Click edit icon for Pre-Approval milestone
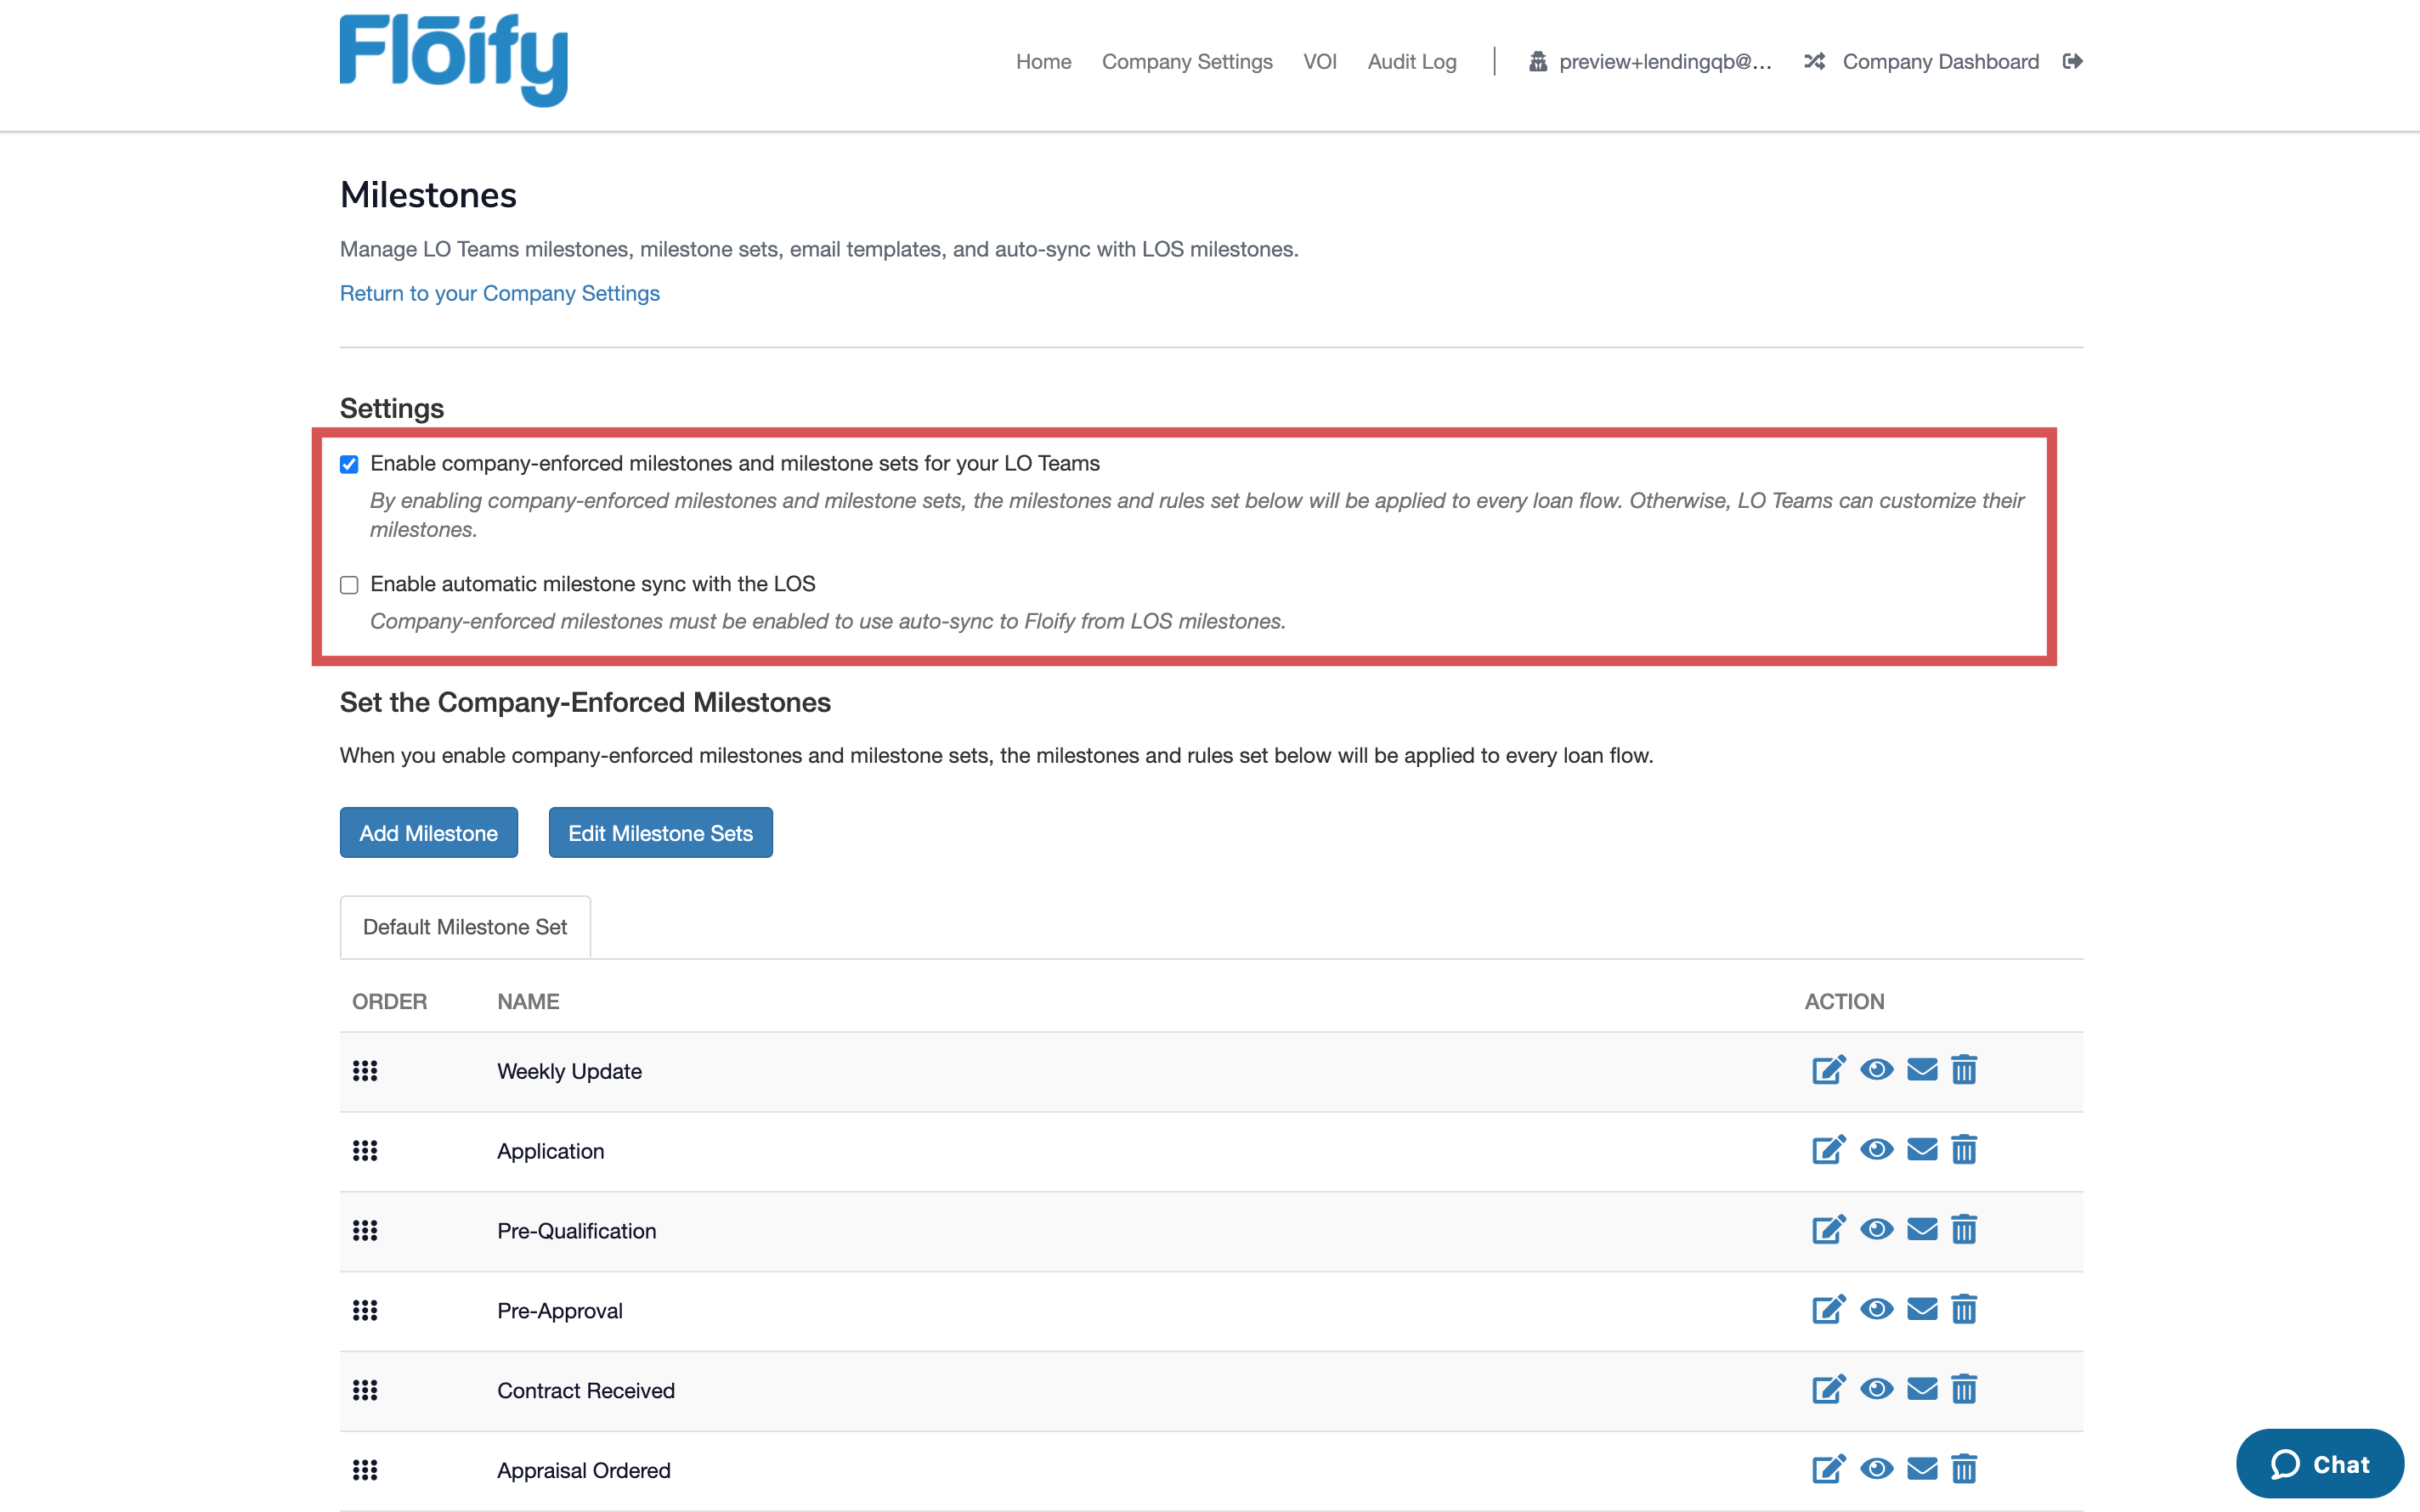This screenshot has height=1512, width=2420. [1828, 1310]
